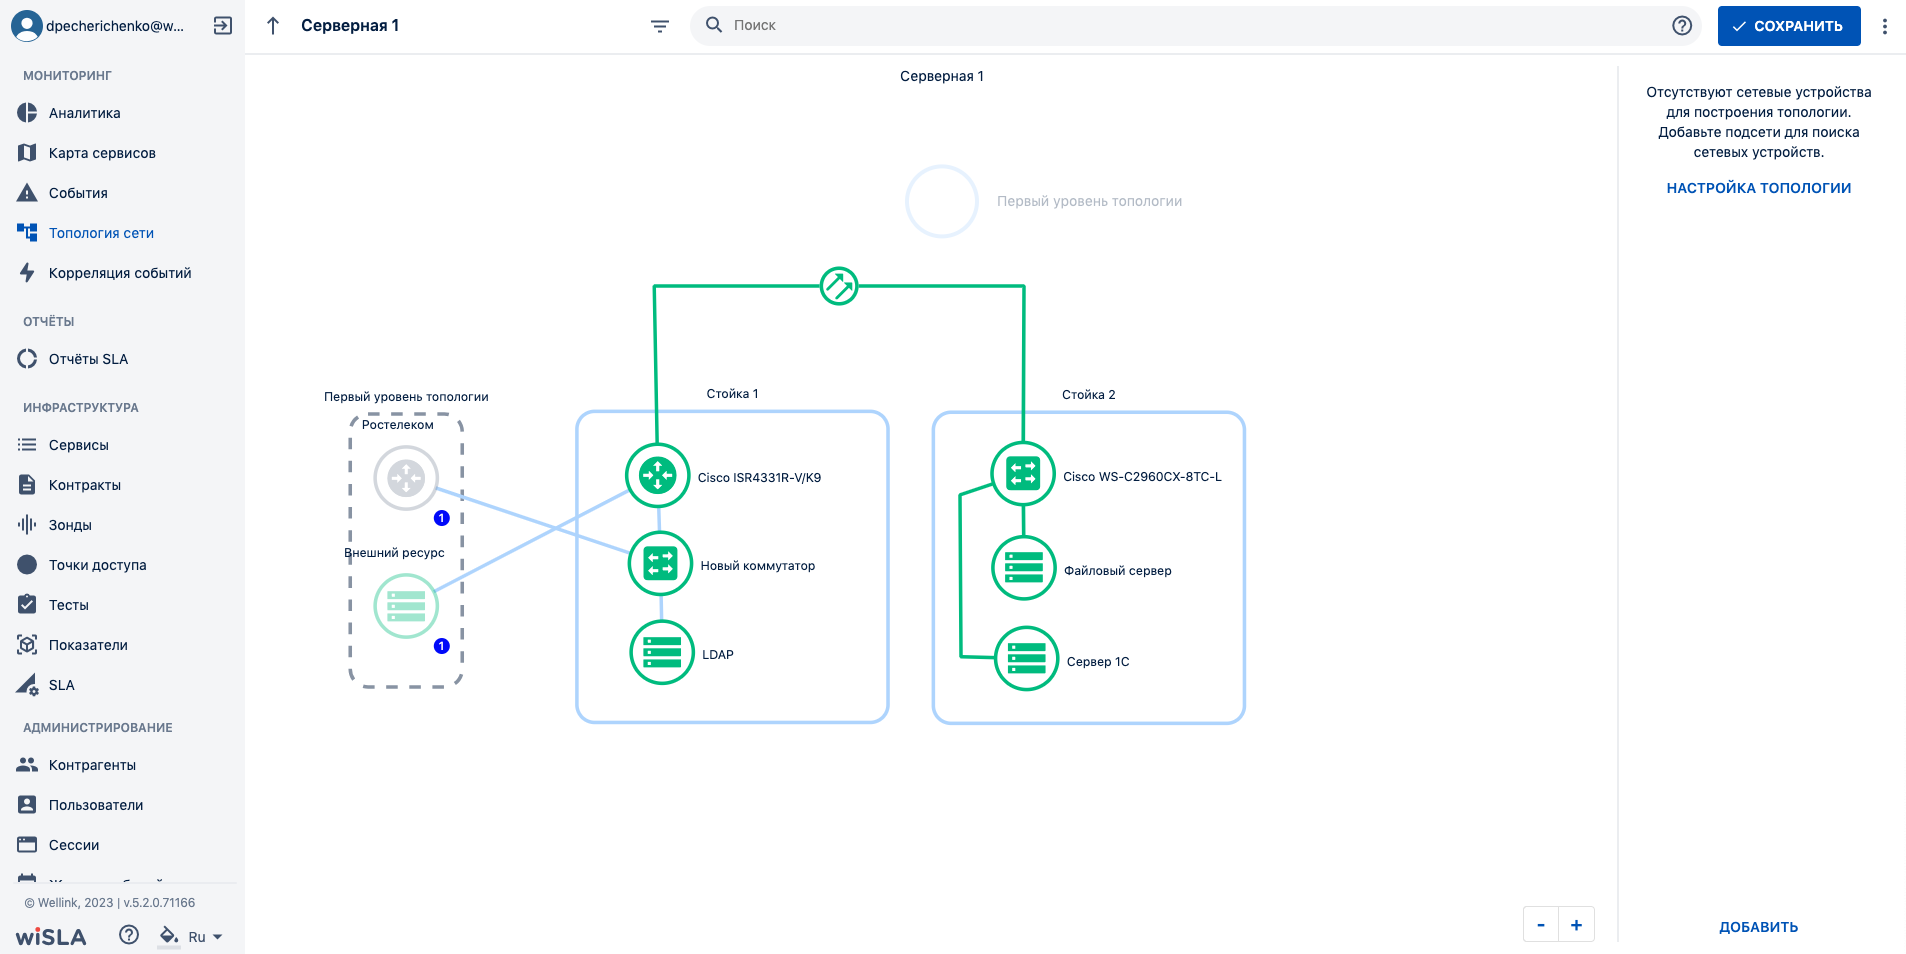The image size is (1906, 954).
Task: Click the logout icon next to the username
Action: 223,26
